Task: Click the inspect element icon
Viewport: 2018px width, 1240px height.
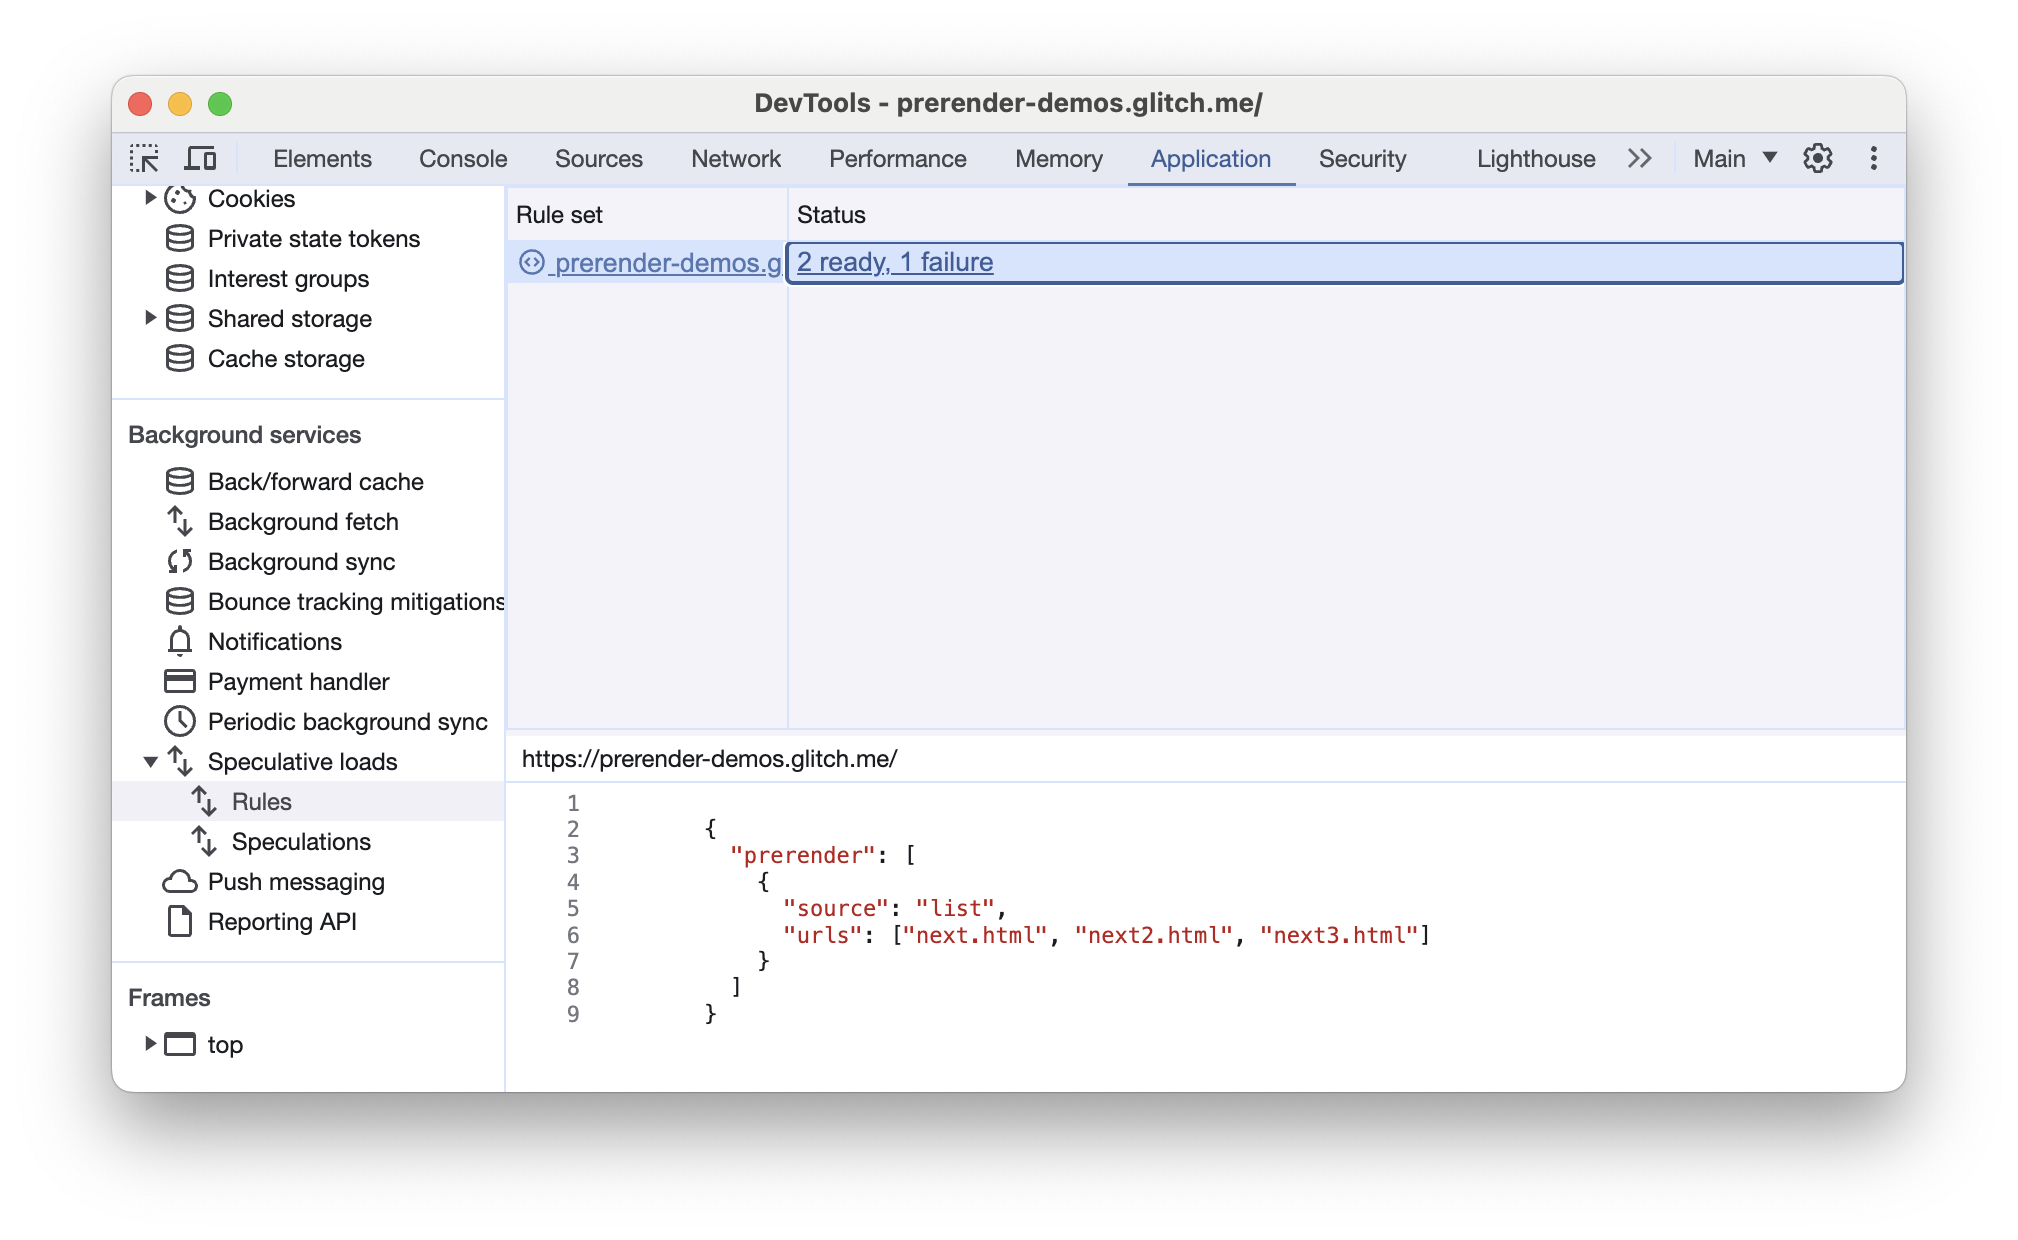Action: point(146,159)
